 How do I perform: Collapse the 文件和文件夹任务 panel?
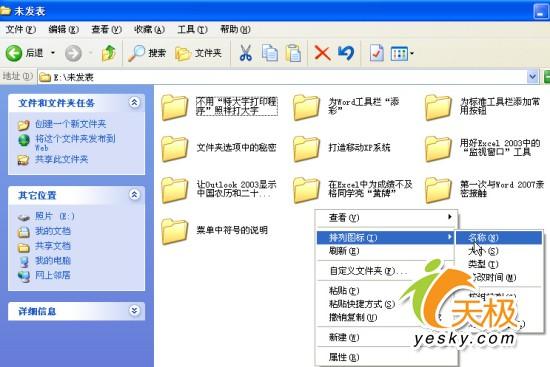coord(134,102)
